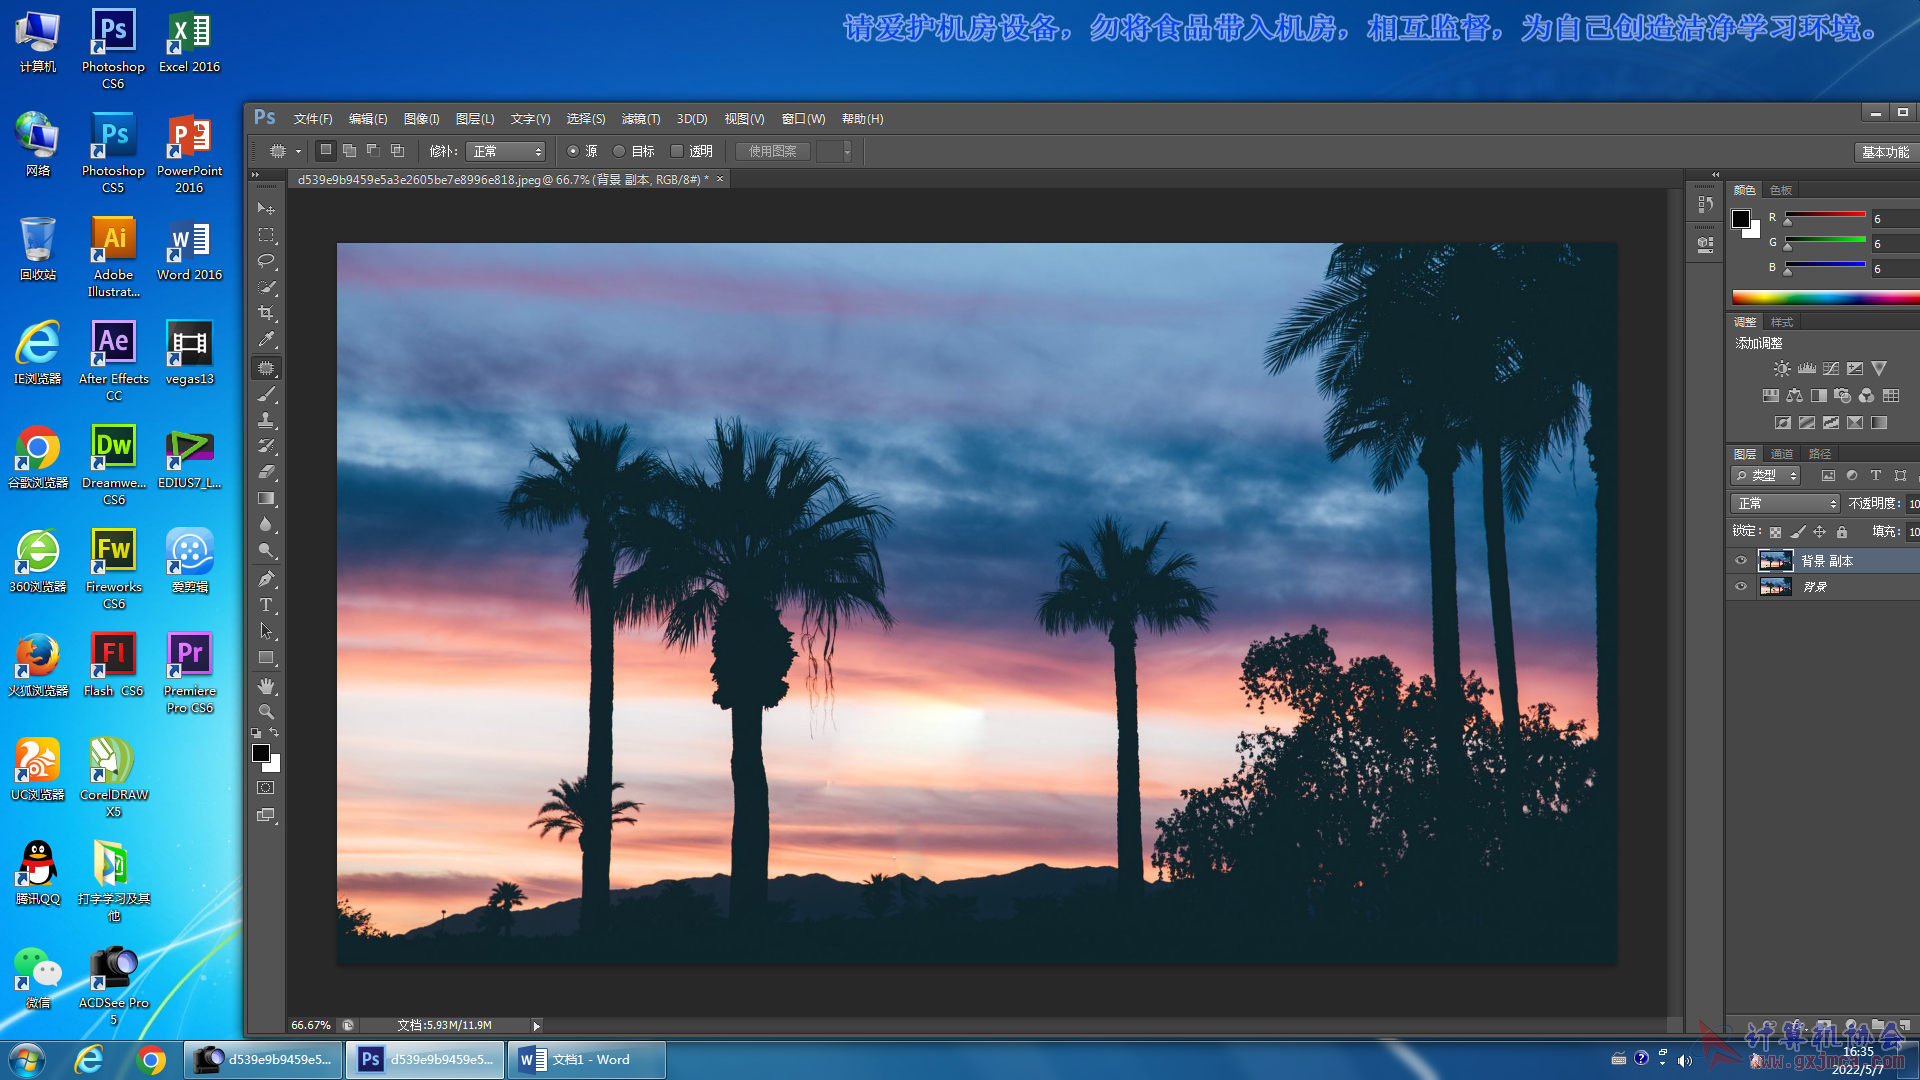Viewport: 1920px width, 1080px height.
Task: Open the 窗口(W) menu
Action: (803, 119)
